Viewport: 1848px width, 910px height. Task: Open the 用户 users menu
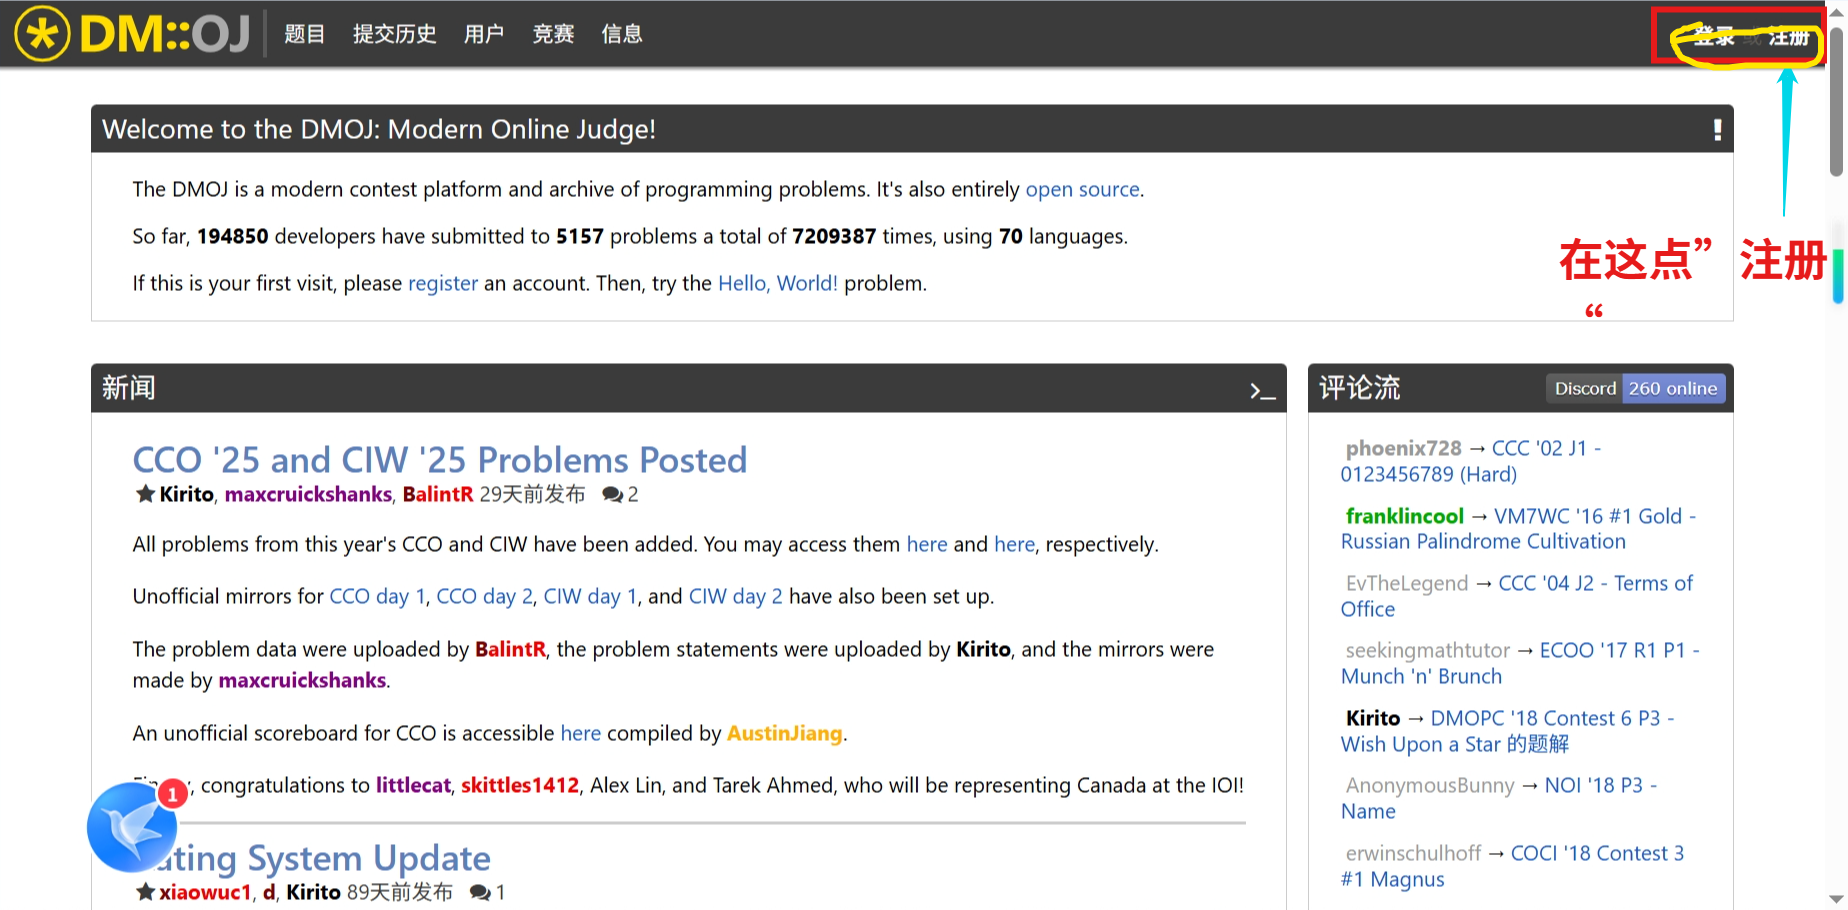(x=484, y=34)
